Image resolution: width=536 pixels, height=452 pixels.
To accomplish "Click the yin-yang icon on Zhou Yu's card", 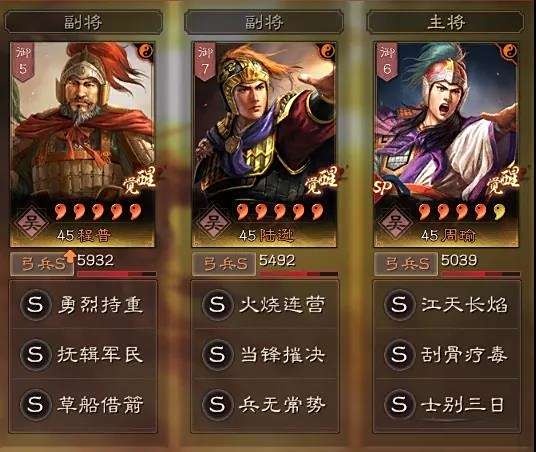I will (510, 52).
